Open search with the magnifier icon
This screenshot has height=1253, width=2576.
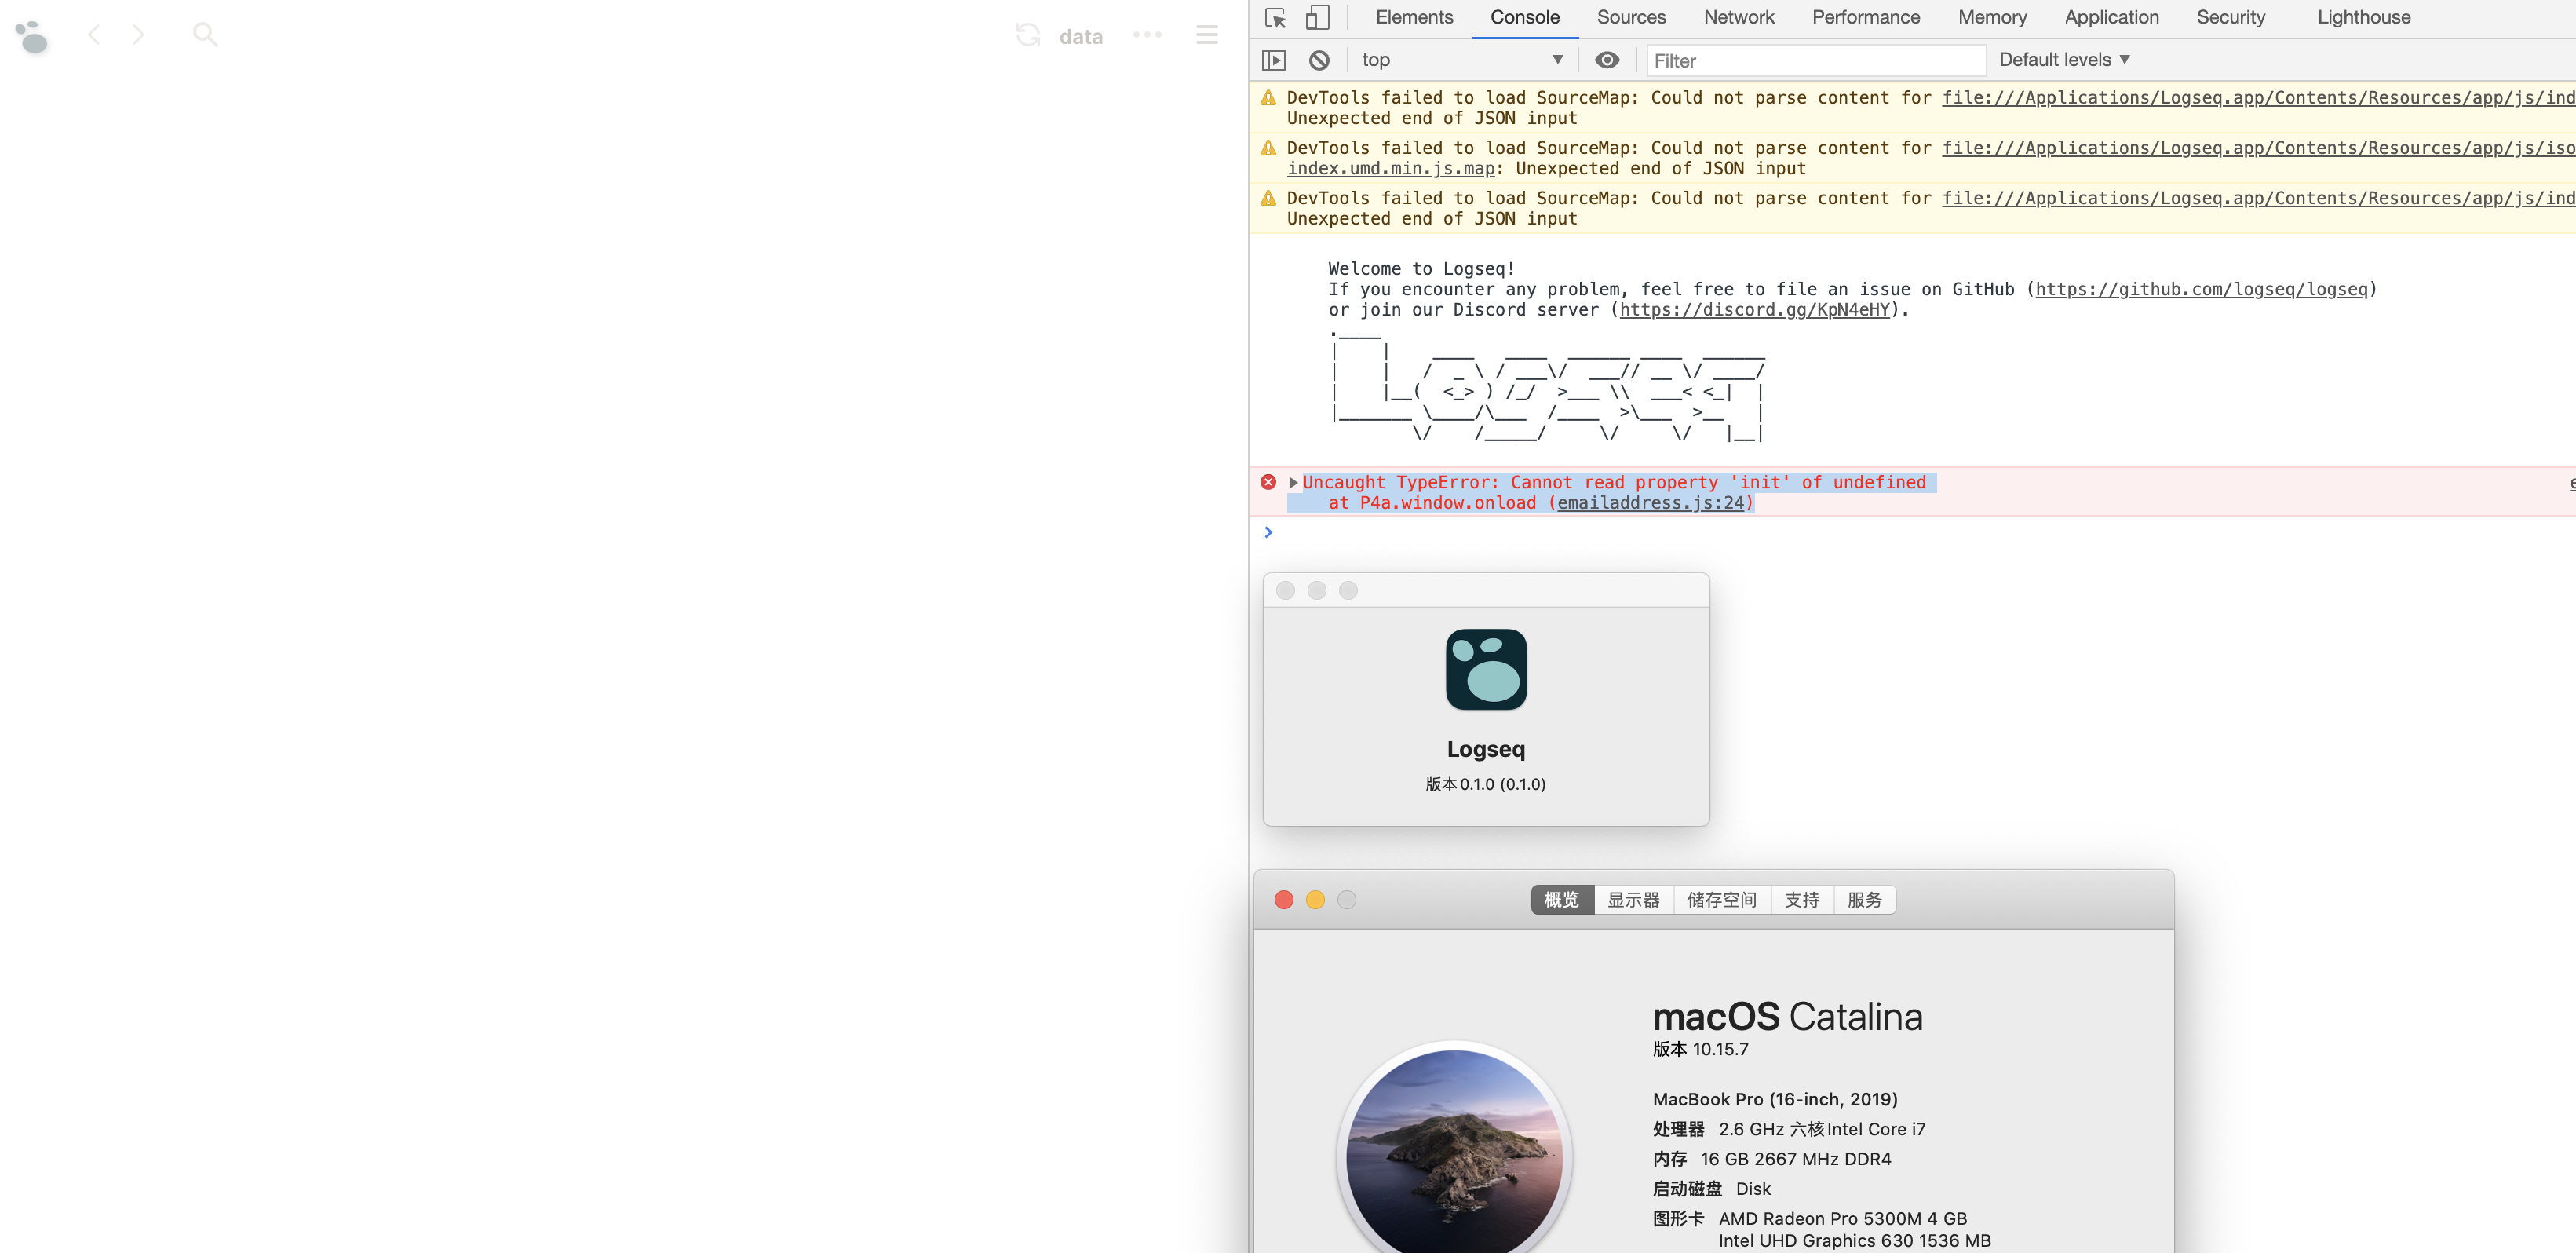pyautogui.click(x=205, y=35)
